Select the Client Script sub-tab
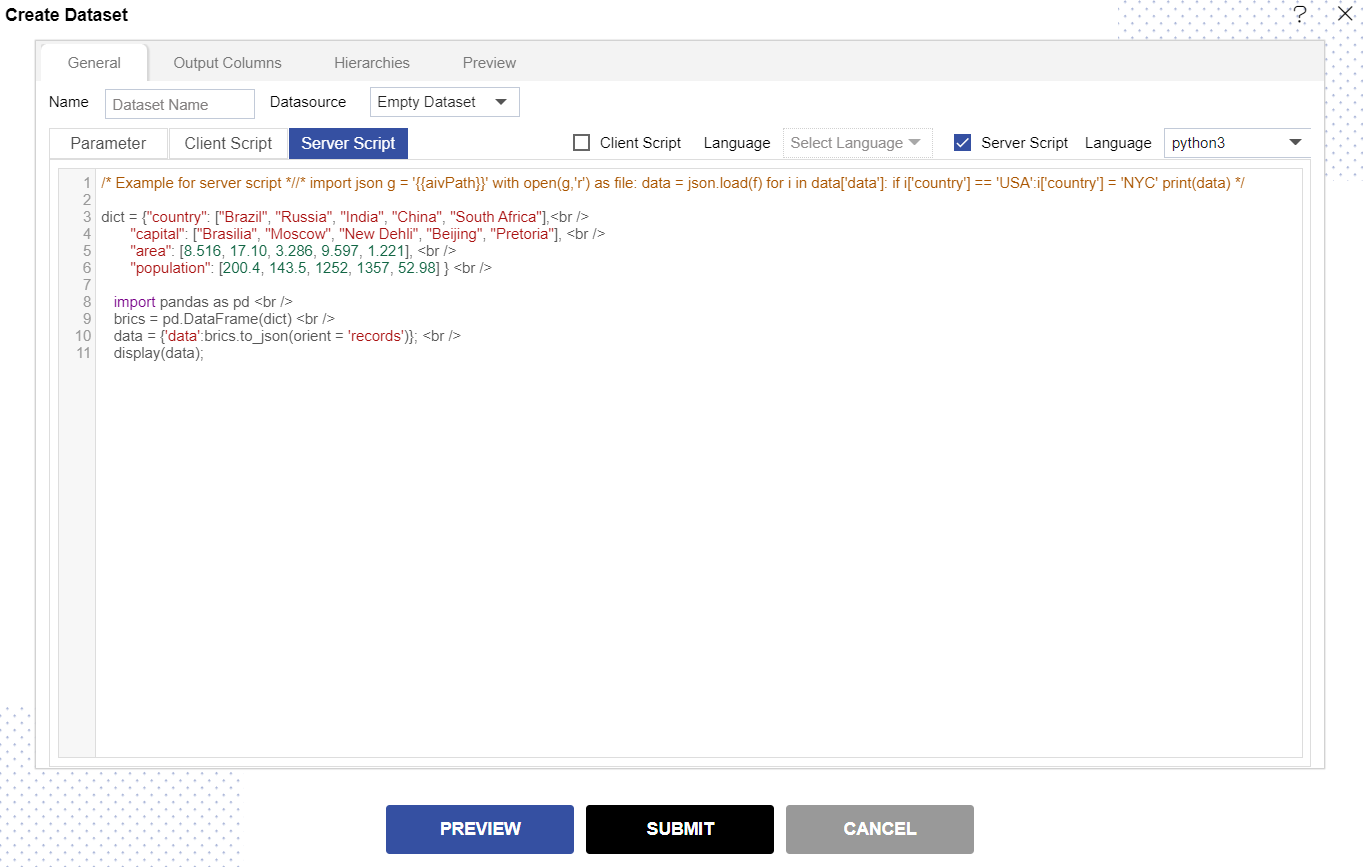This screenshot has width=1363, height=867. (228, 143)
